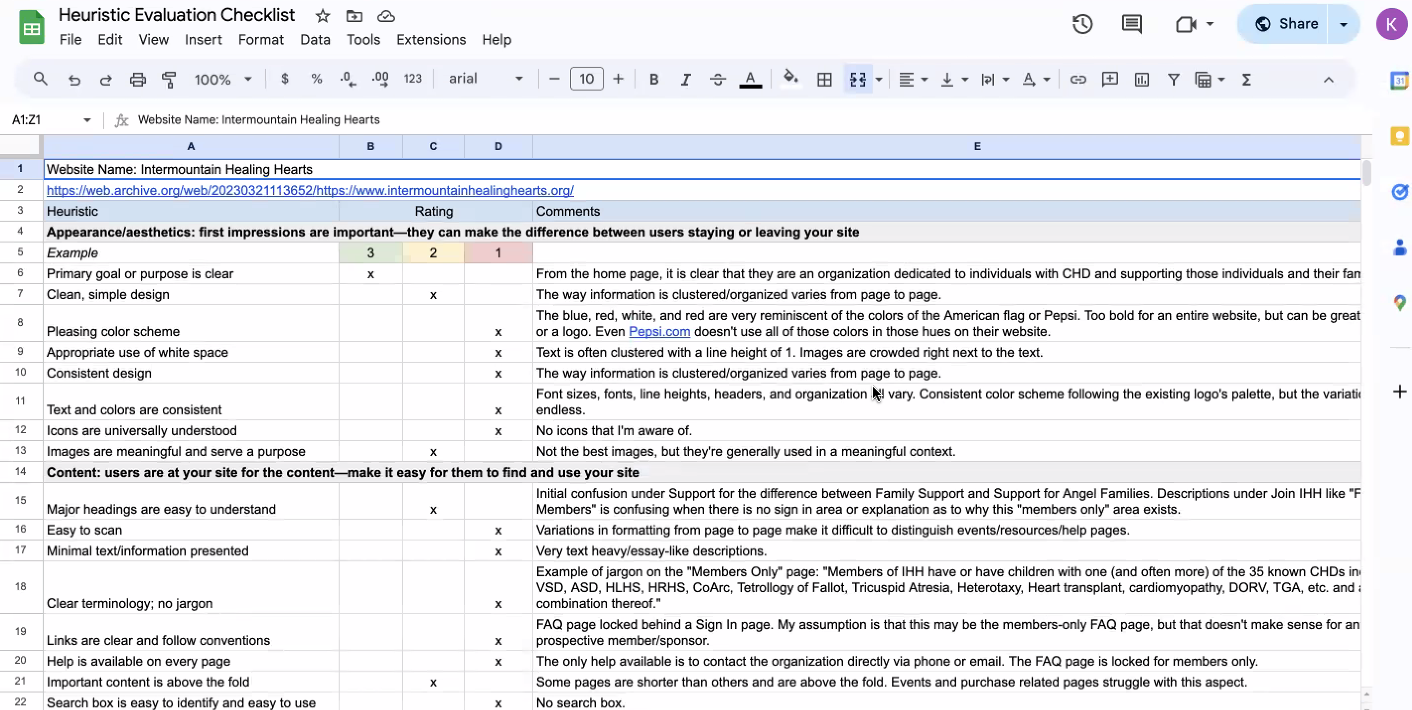Decrease decimal places
The height and width of the screenshot is (710, 1412).
point(347,79)
